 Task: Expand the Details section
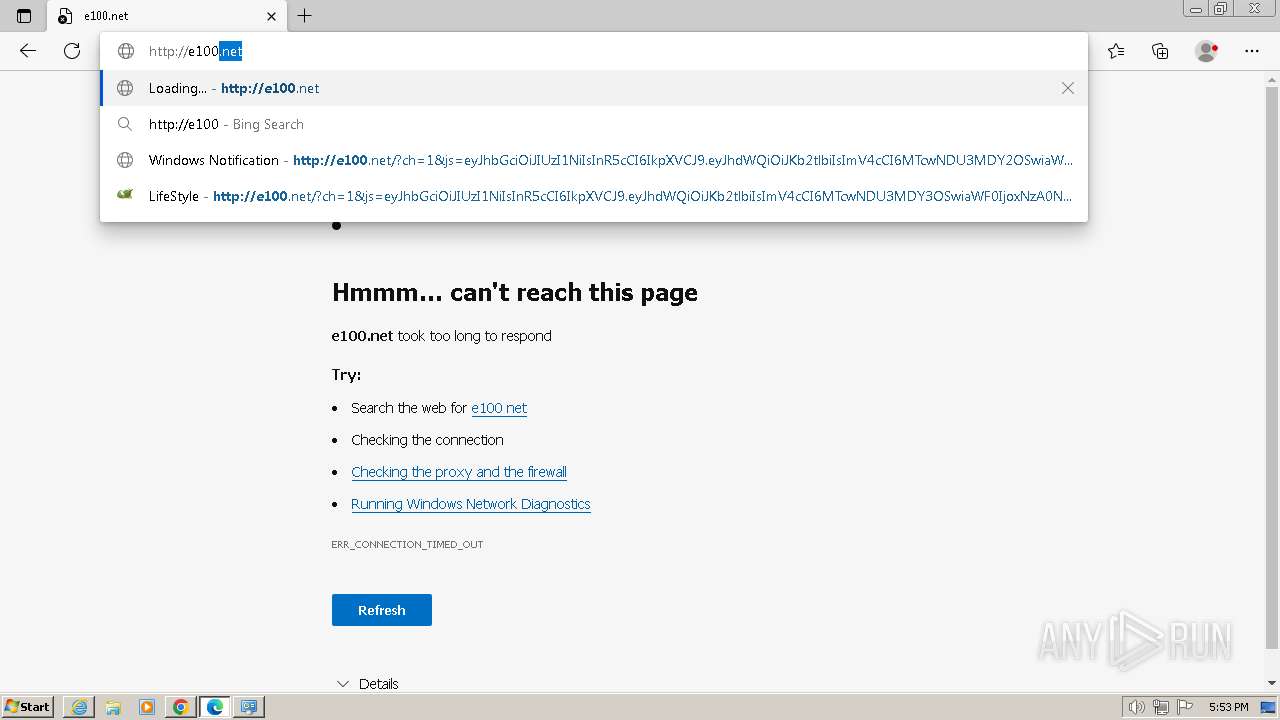pos(367,684)
